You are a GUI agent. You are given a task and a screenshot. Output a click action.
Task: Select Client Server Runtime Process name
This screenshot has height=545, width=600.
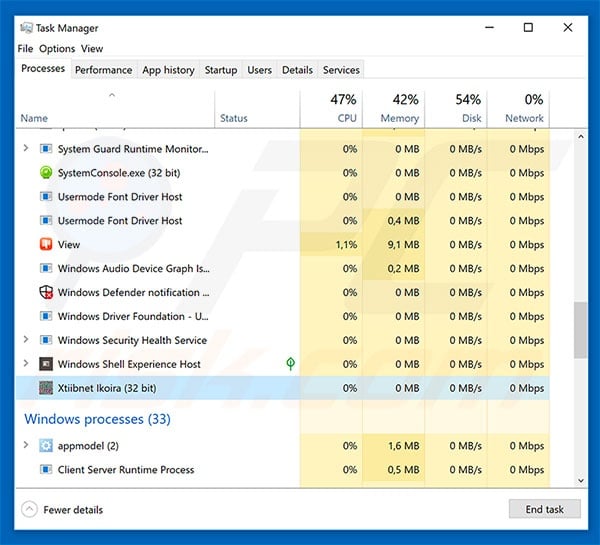(x=126, y=470)
